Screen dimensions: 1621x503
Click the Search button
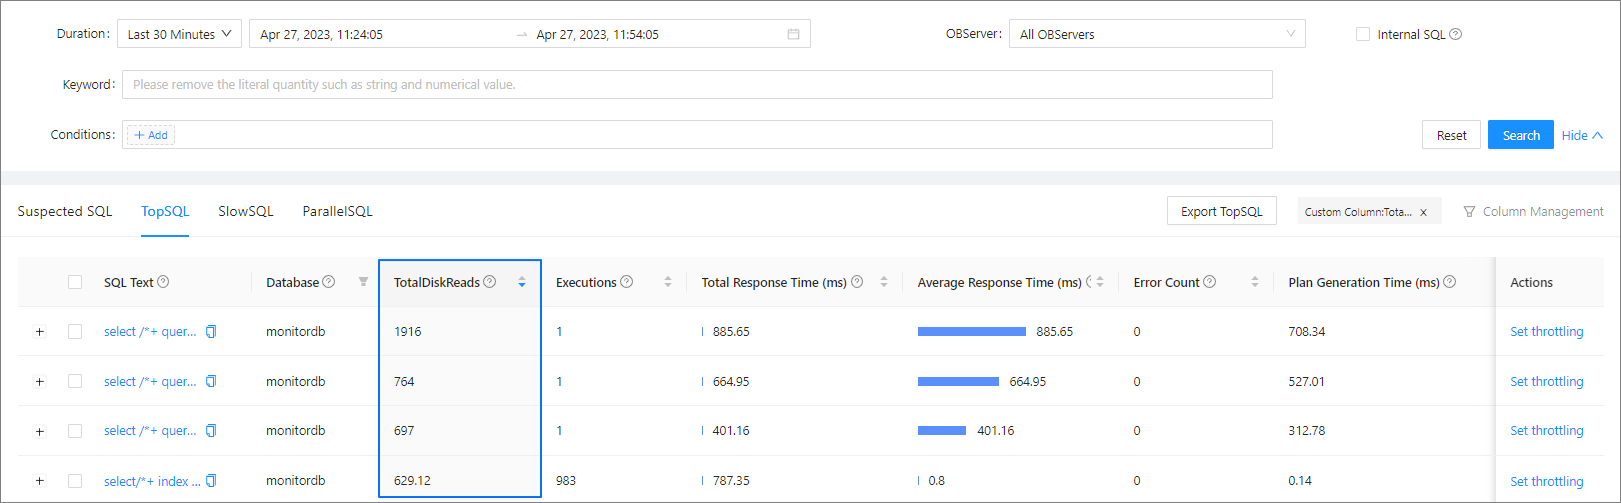click(1520, 135)
